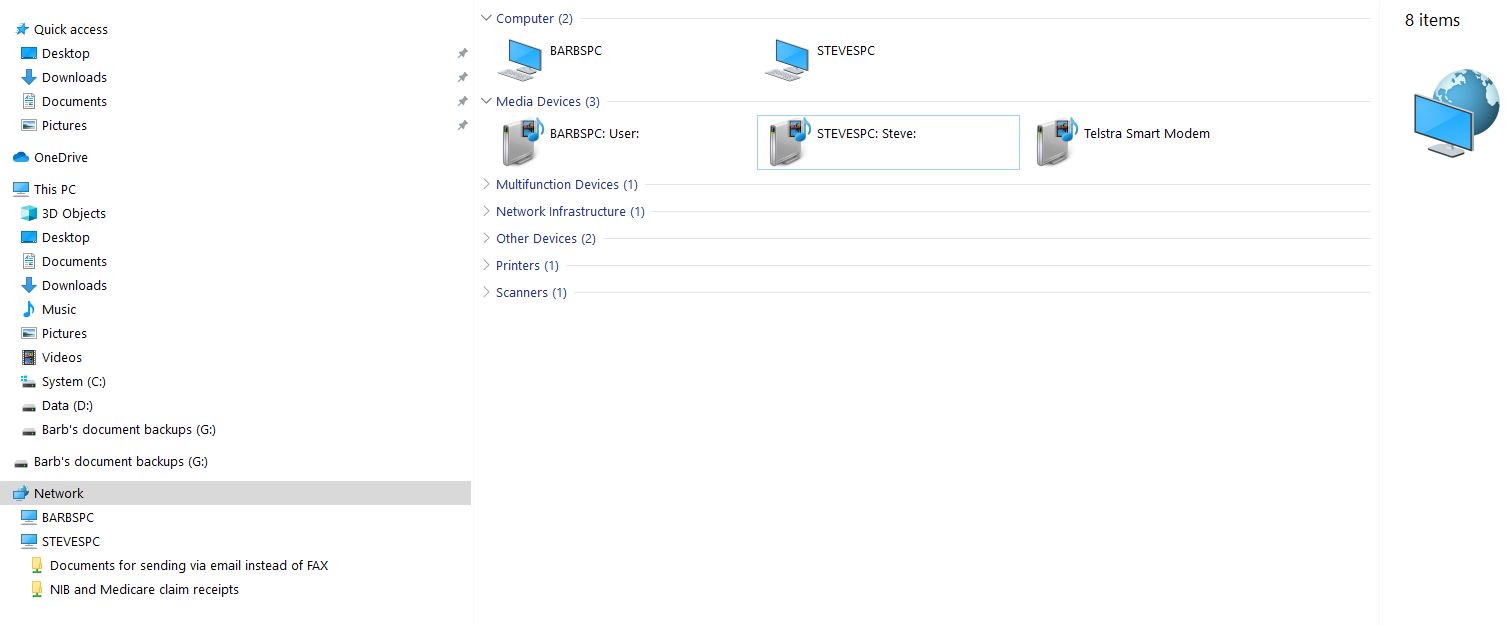Collapse the Media Devices (3) group

[486, 101]
